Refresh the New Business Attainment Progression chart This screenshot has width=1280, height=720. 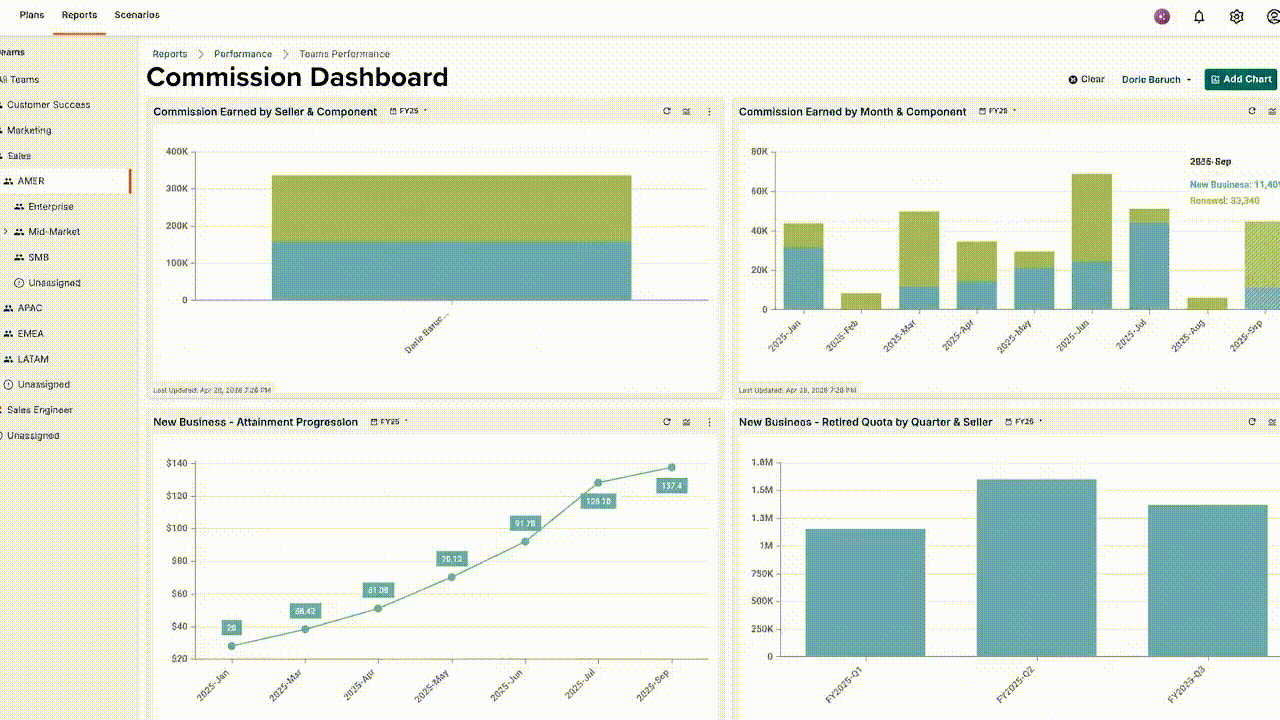click(667, 422)
